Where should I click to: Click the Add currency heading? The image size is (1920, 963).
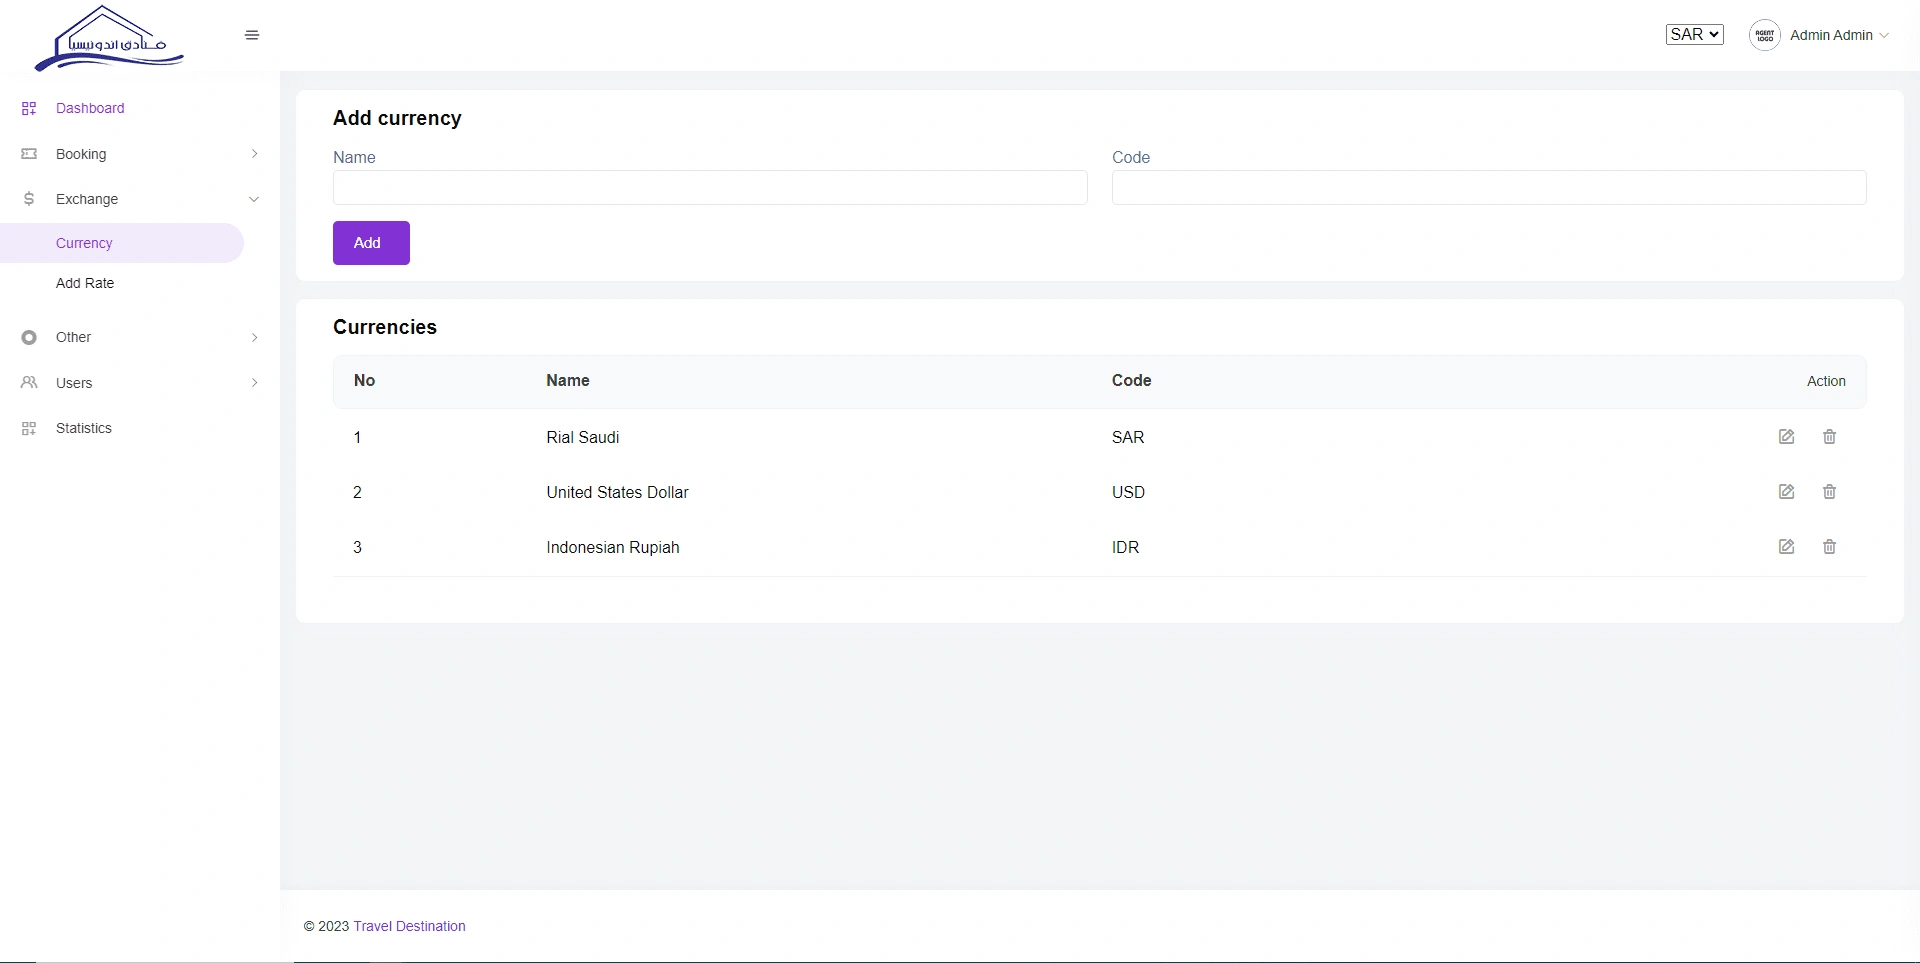(x=397, y=118)
